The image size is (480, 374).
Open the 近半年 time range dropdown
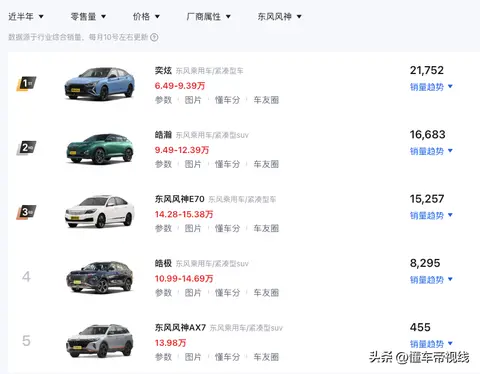point(26,16)
